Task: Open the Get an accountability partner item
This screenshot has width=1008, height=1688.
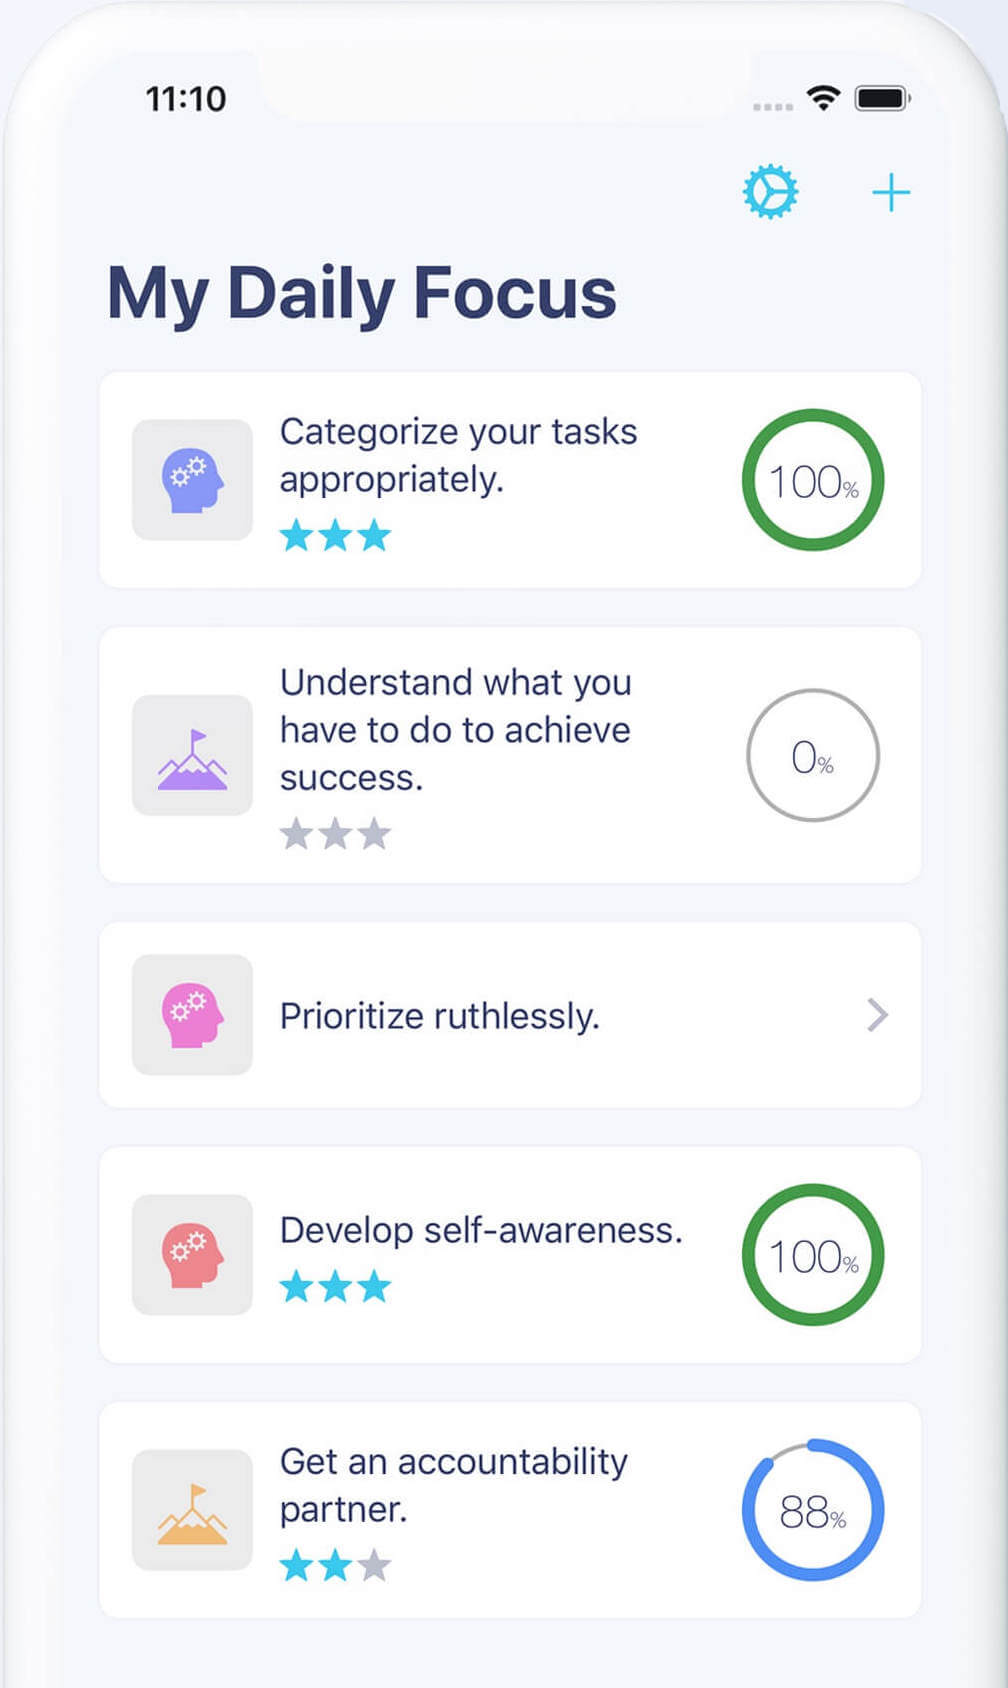Action: (510, 1510)
